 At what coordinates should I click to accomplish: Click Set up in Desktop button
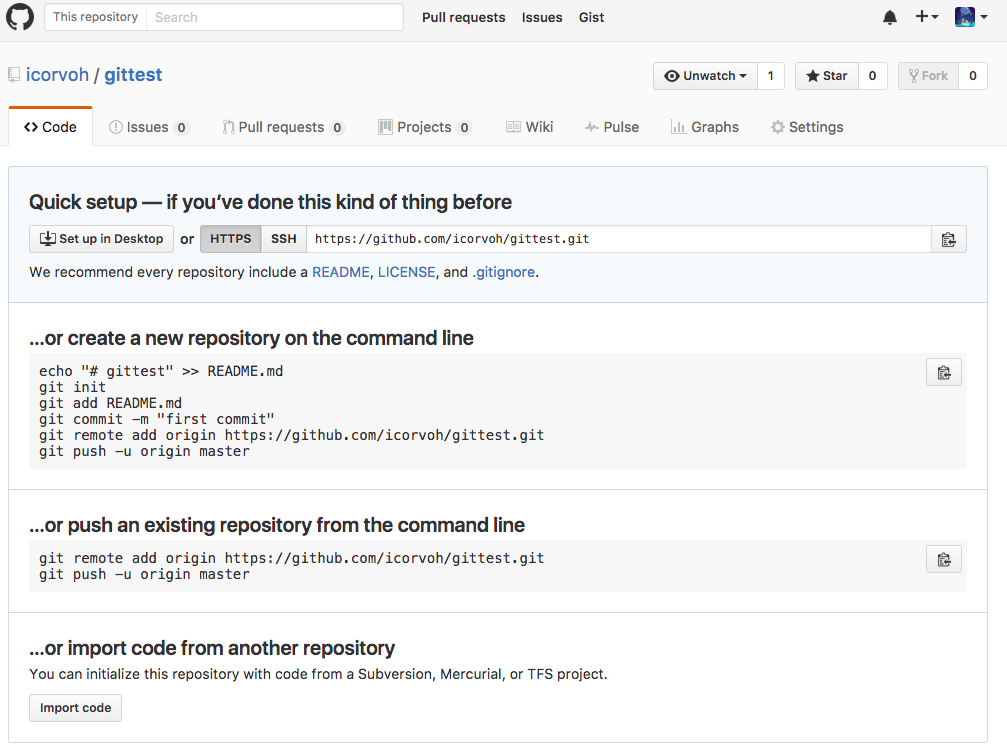tap(101, 239)
